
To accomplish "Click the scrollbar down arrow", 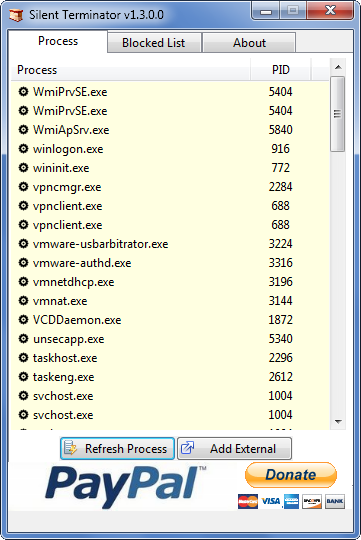I will click(338, 422).
